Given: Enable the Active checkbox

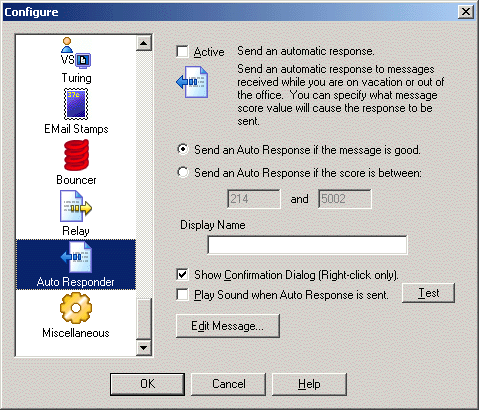Looking at the screenshot, I should coord(182,52).
